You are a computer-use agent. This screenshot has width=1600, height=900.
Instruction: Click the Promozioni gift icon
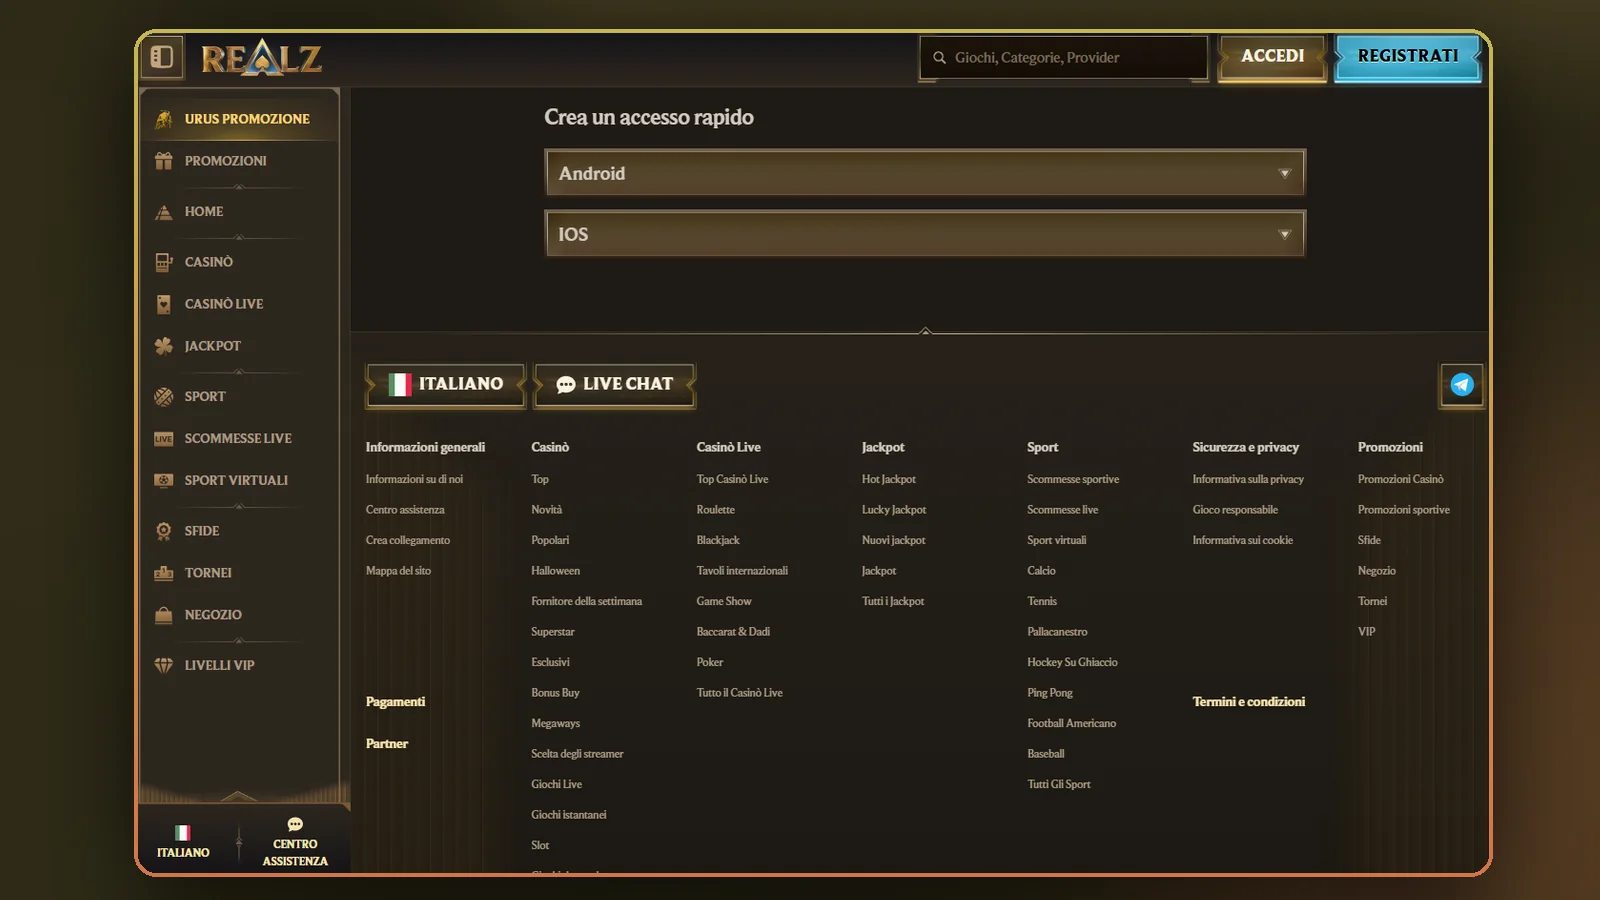pyautogui.click(x=164, y=161)
